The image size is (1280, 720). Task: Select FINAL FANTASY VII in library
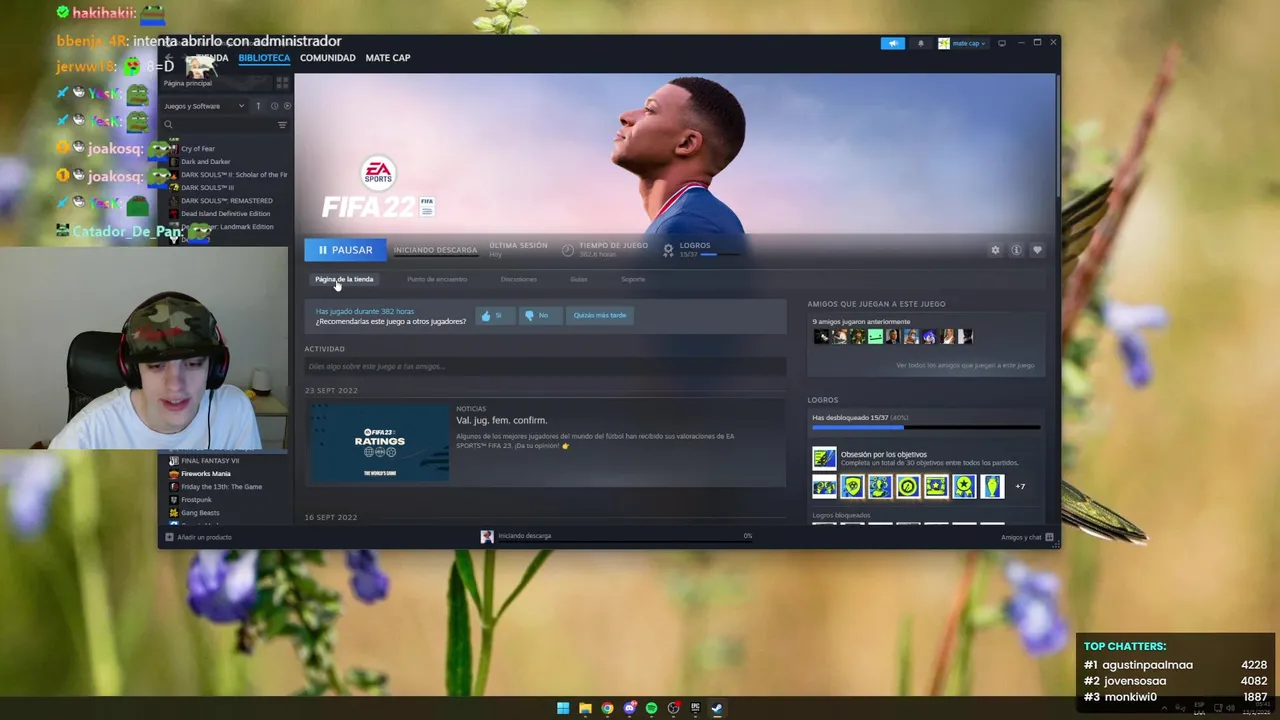point(210,461)
